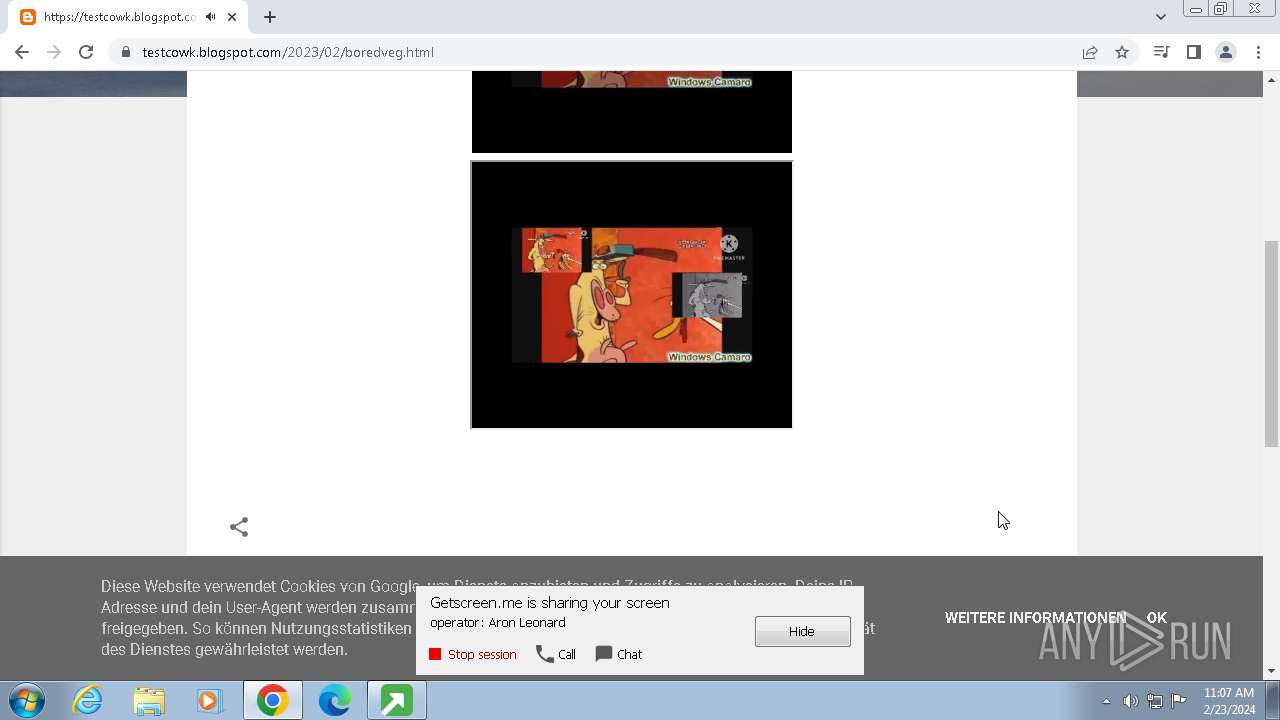Click the taskbar clock and date
Image resolution: width=1280 pixels, height=720 pixels.
tap(1229, 701)
